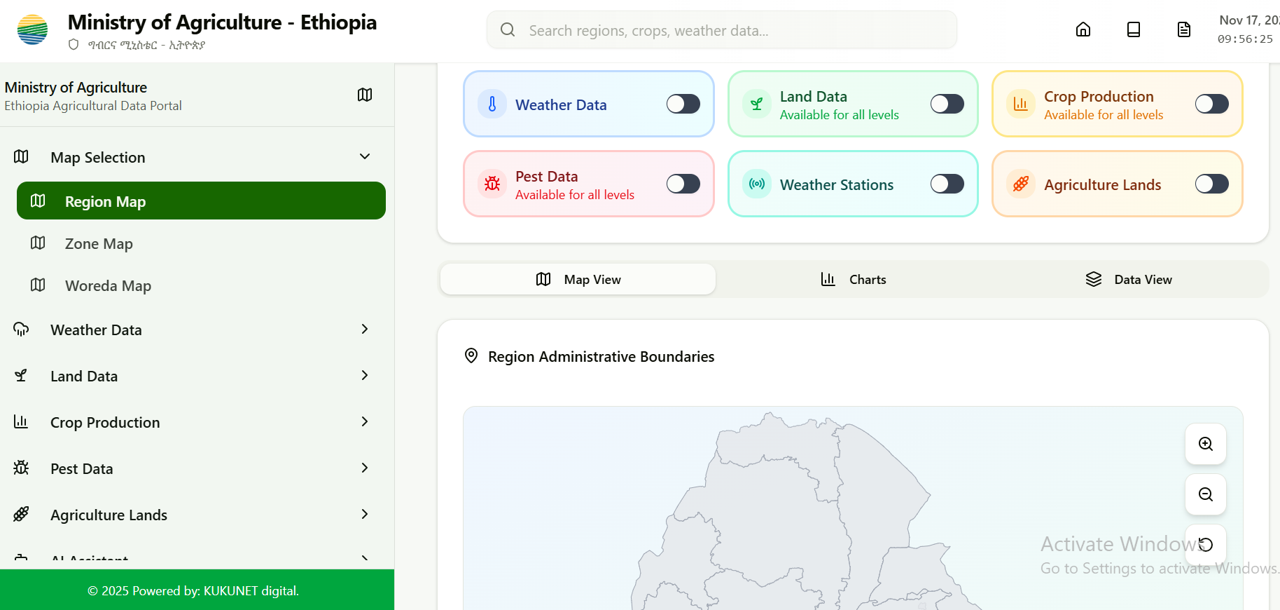Screen dimensions: 1280x610
Task: Turn on the Crop Production toggle
Action: coord(1211,103)
